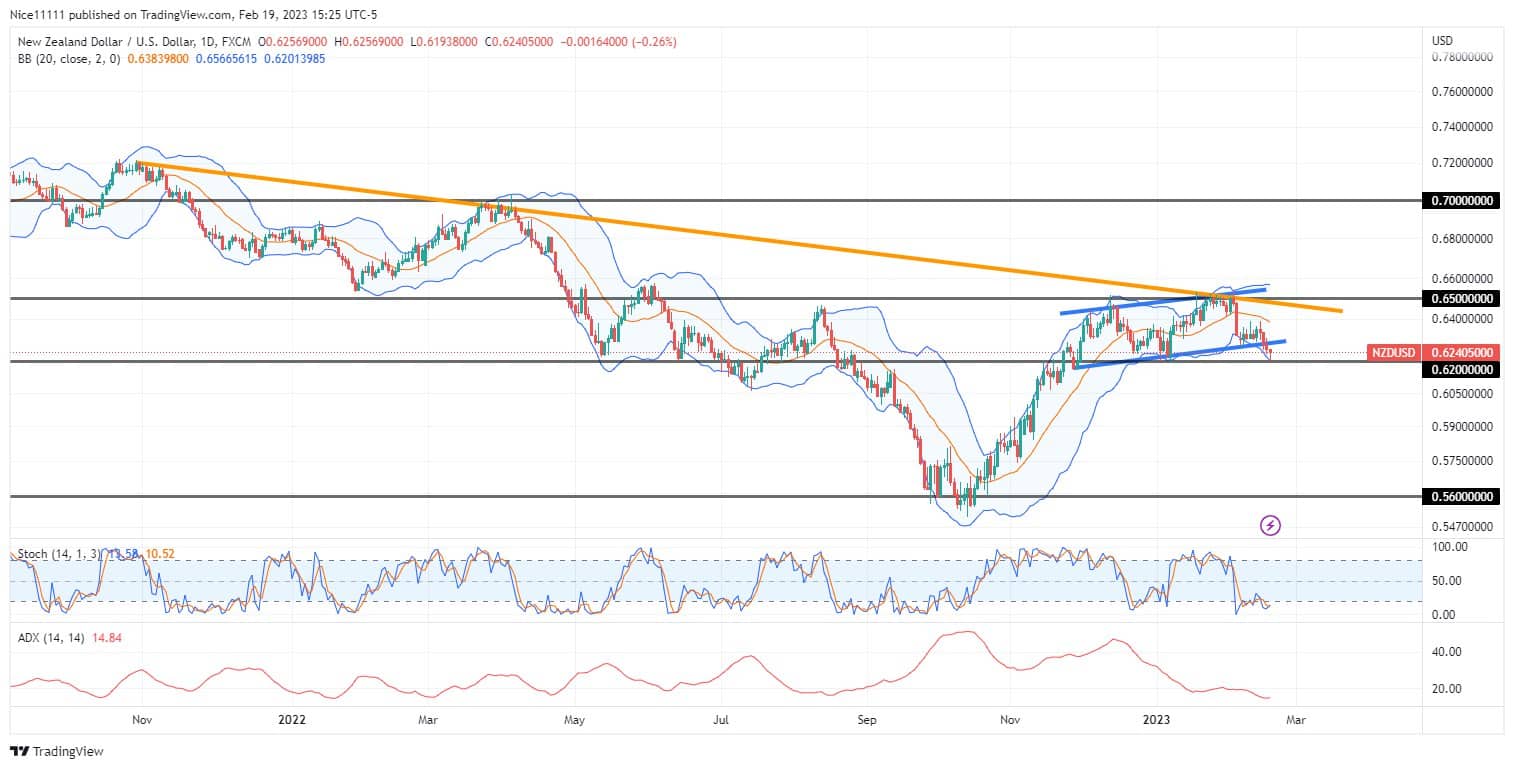Click the 0.54700000 price axis label
Image resolution: width=1514 pixels, height=769 pixels.
tap(1462, 527)
